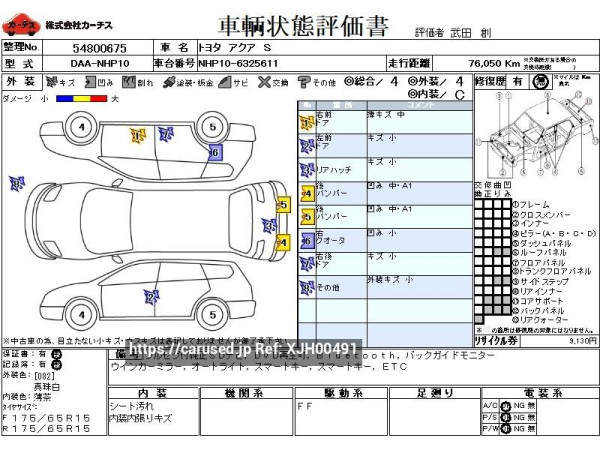Click icon 2 in the 左前ドア table row
Viewport: 600px width, 450px height.
click(307, 146)
